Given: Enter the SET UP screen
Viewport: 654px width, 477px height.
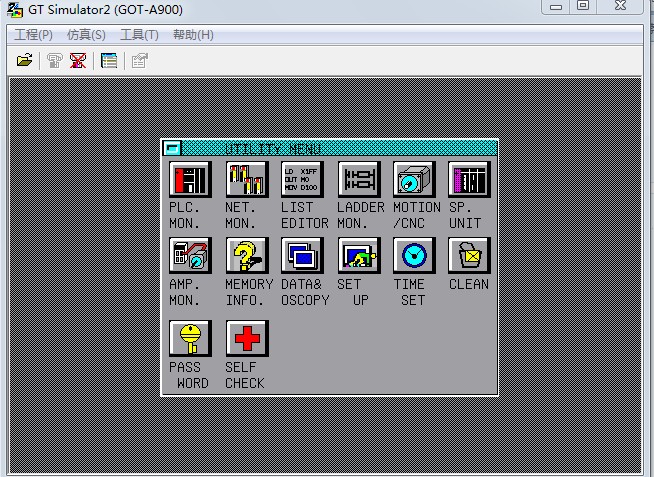Looking at the screenshot, I should (358, 257).
